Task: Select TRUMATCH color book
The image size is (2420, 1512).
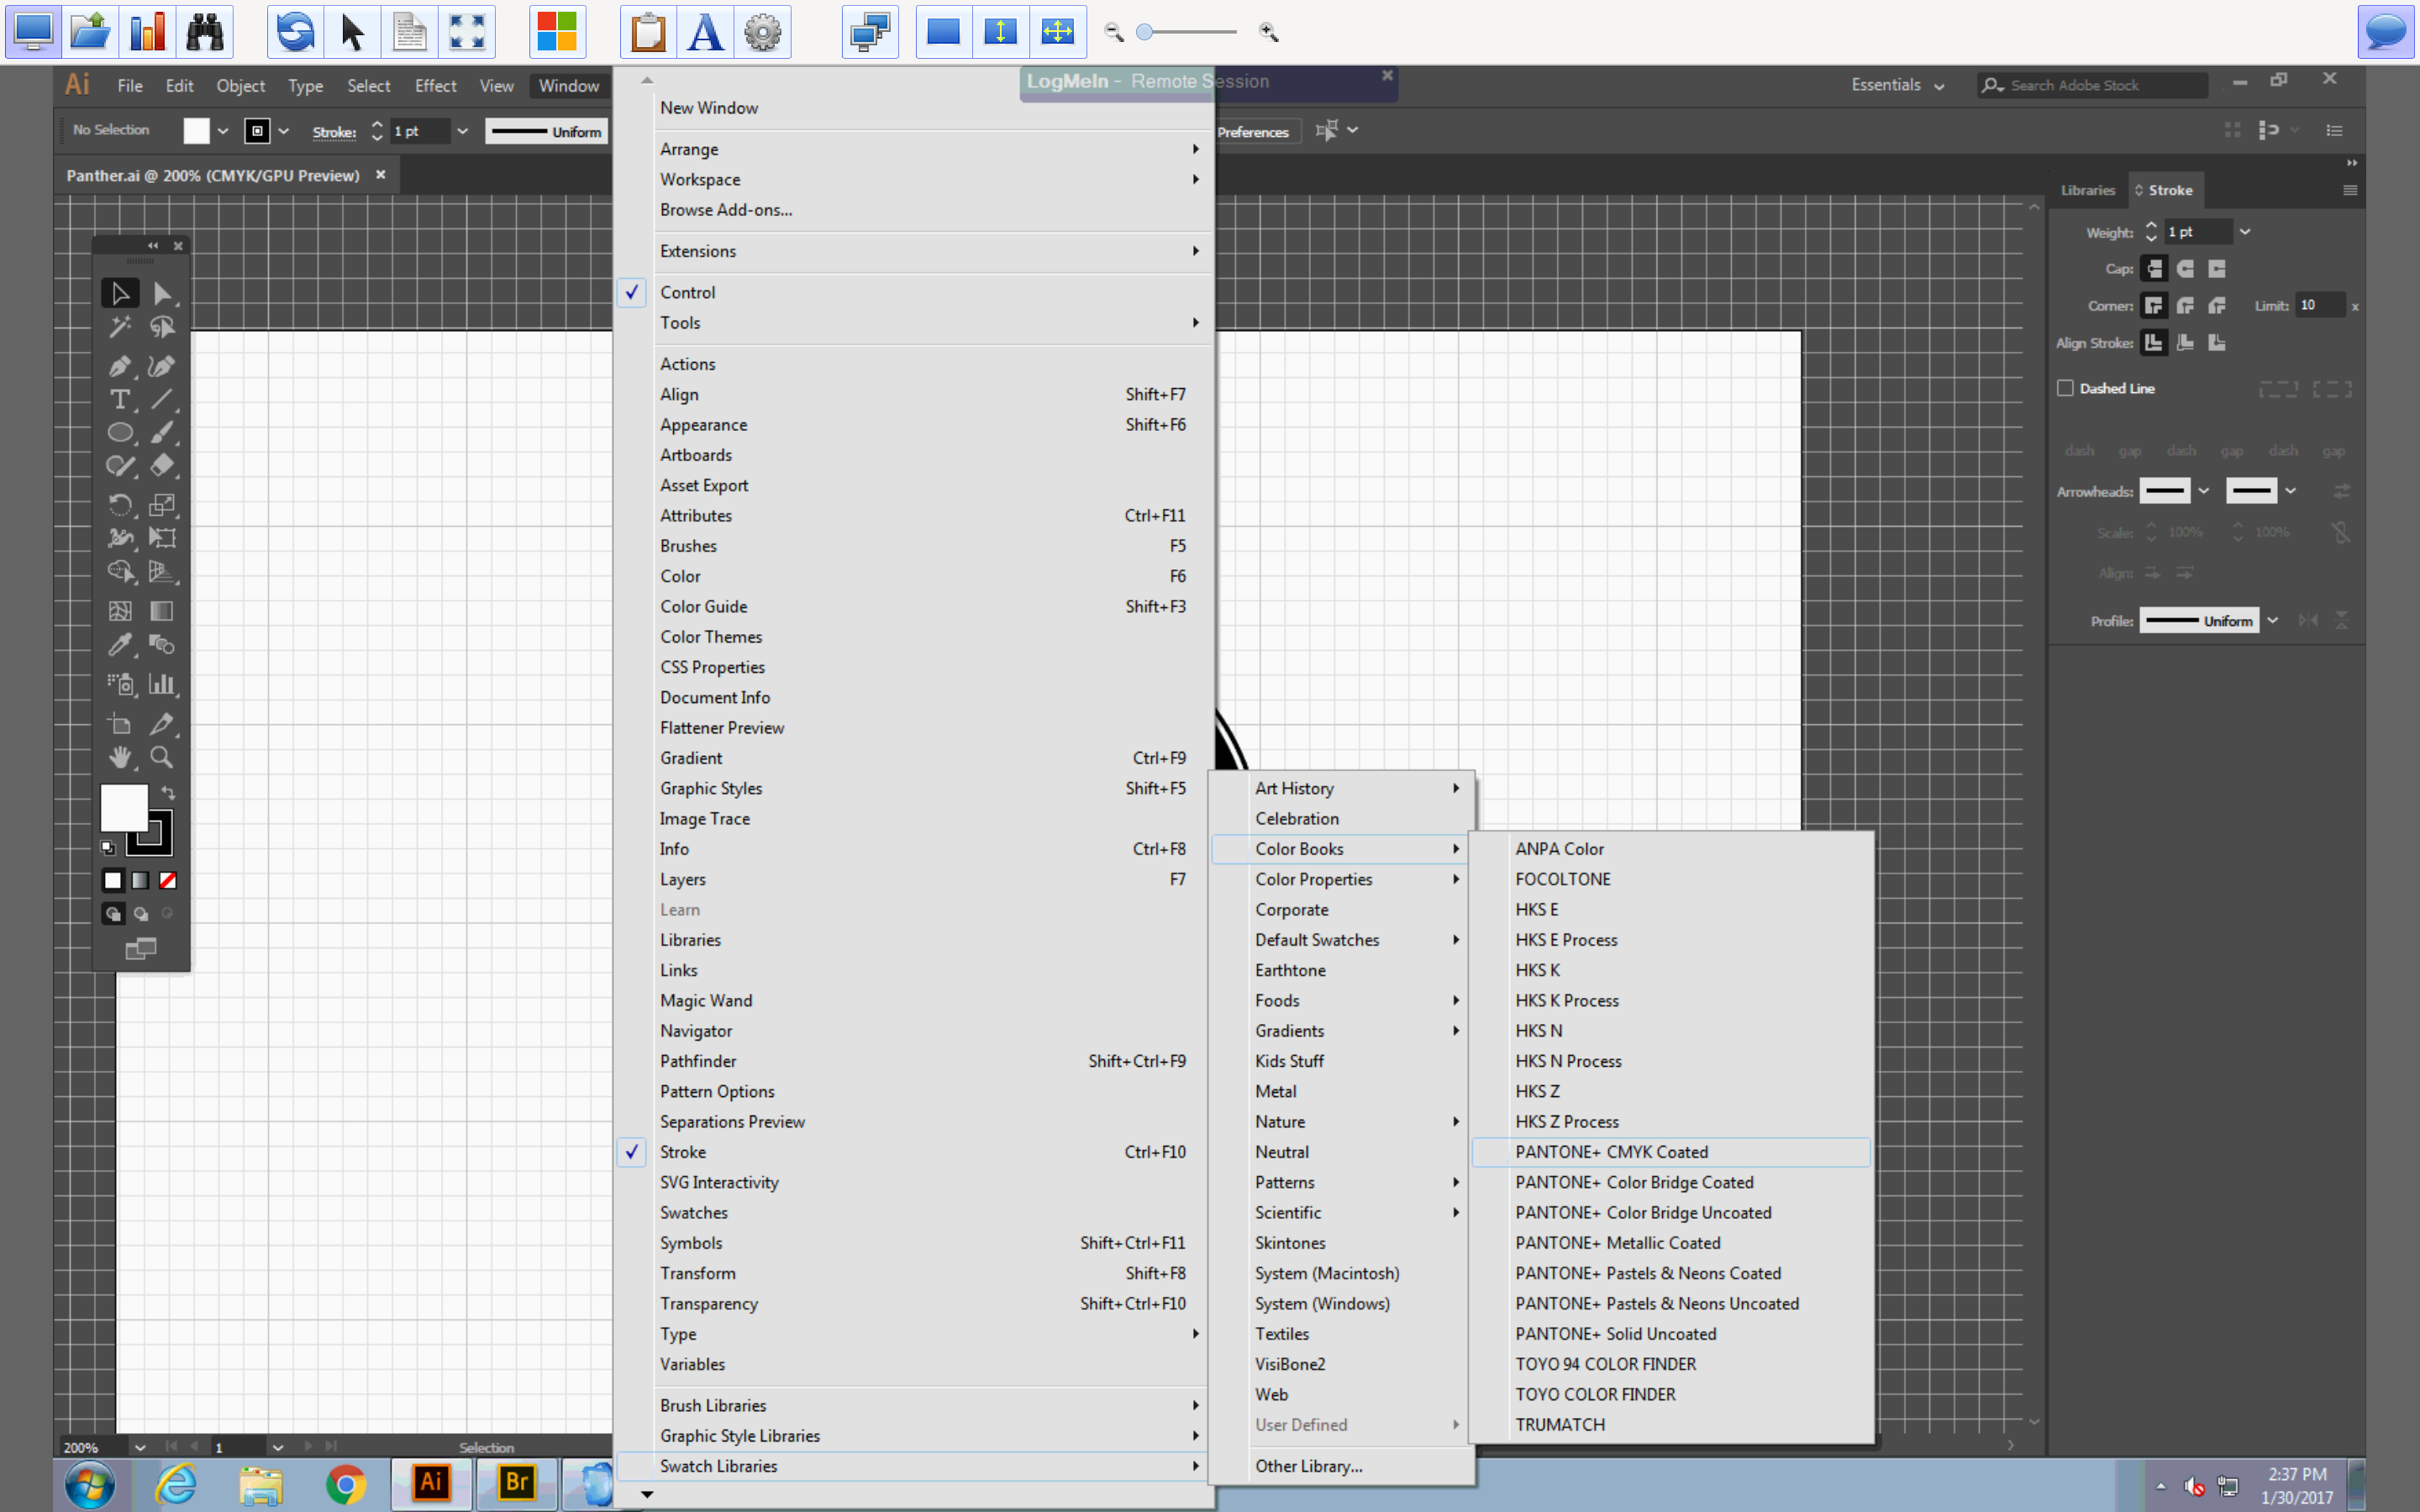Action: pos(1670,1424)
